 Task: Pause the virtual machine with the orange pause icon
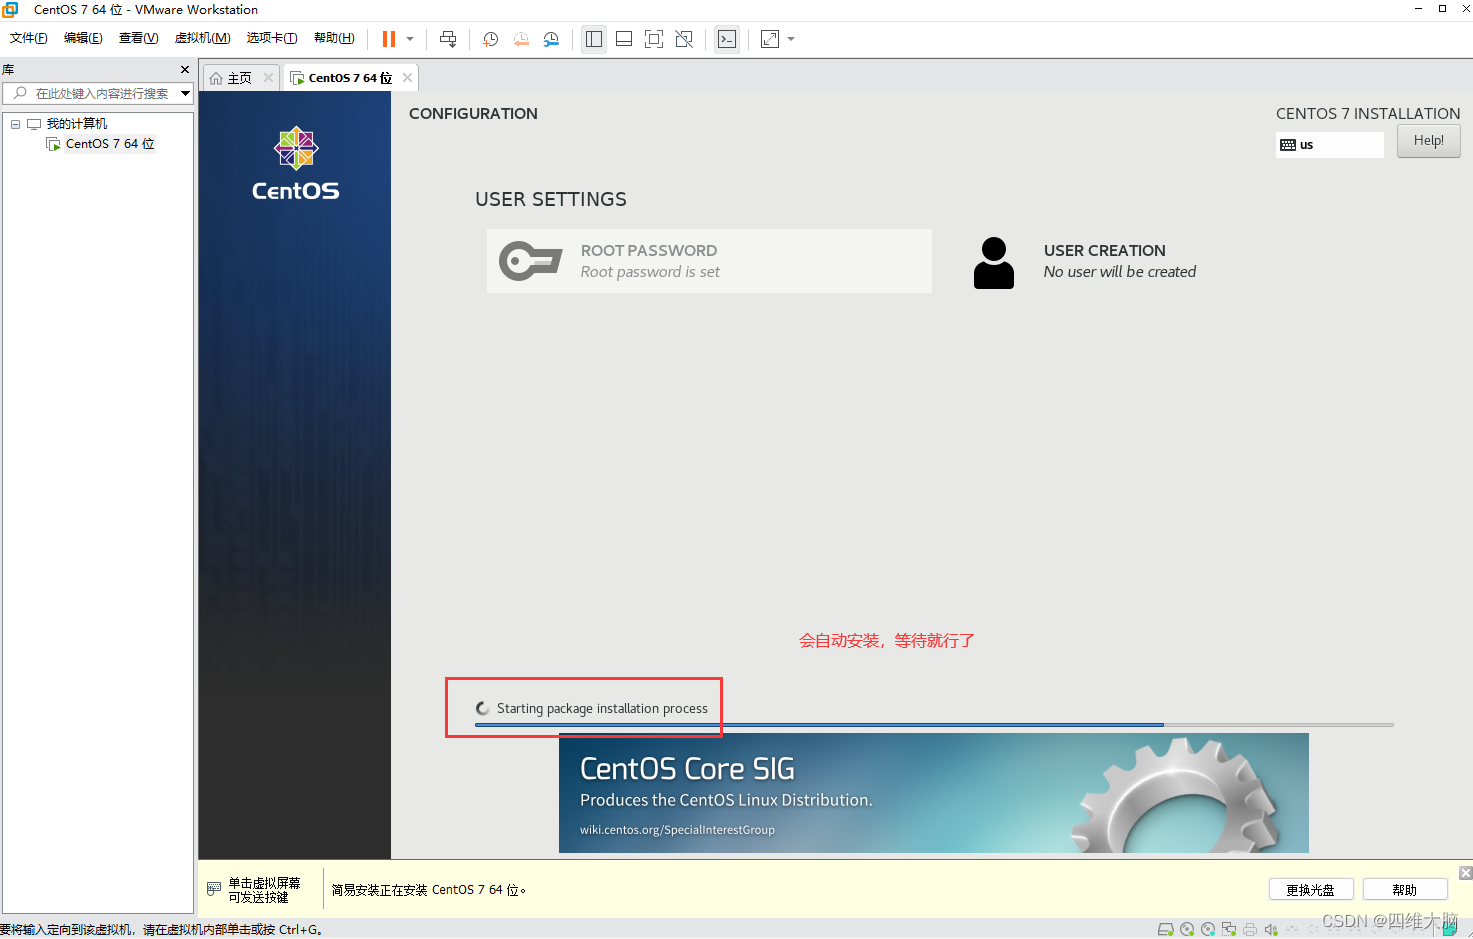tap(389, 39)
